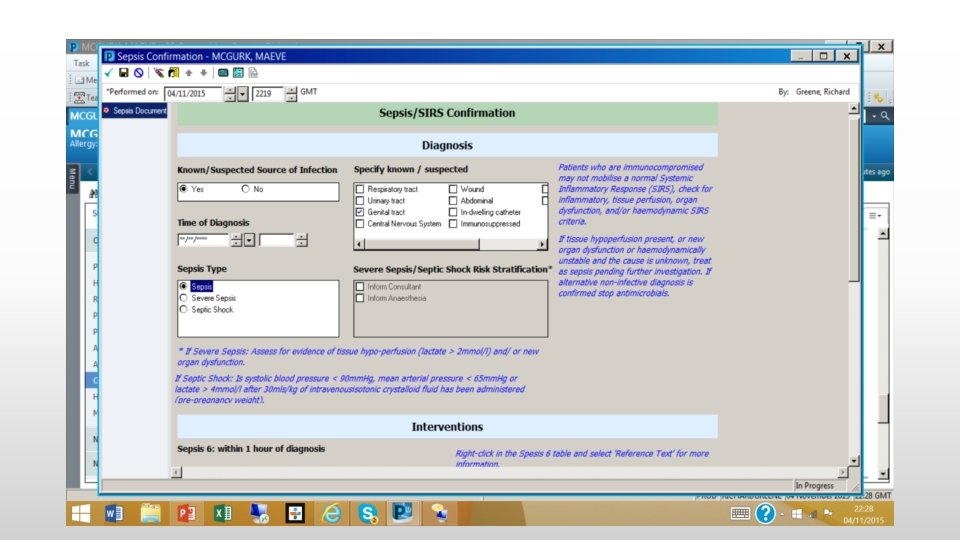Click the form's horizontal scrollbar left arrow
This screenshot has width=960, height=540.
click(176, 472)
